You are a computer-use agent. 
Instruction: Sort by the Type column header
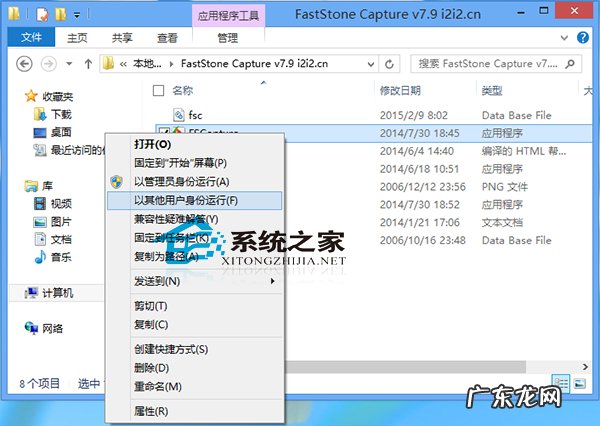tap(492, 91)
